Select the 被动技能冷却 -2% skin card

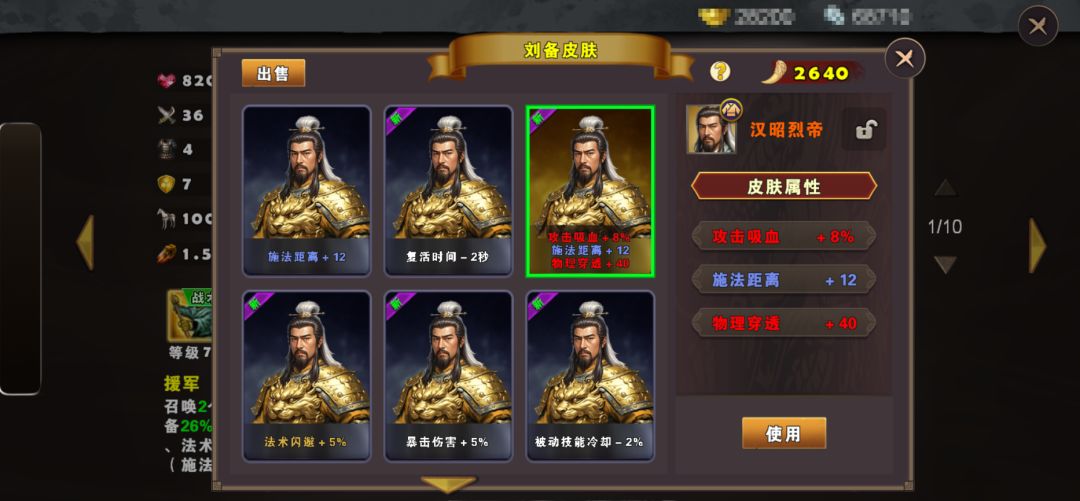pos(590,376)
